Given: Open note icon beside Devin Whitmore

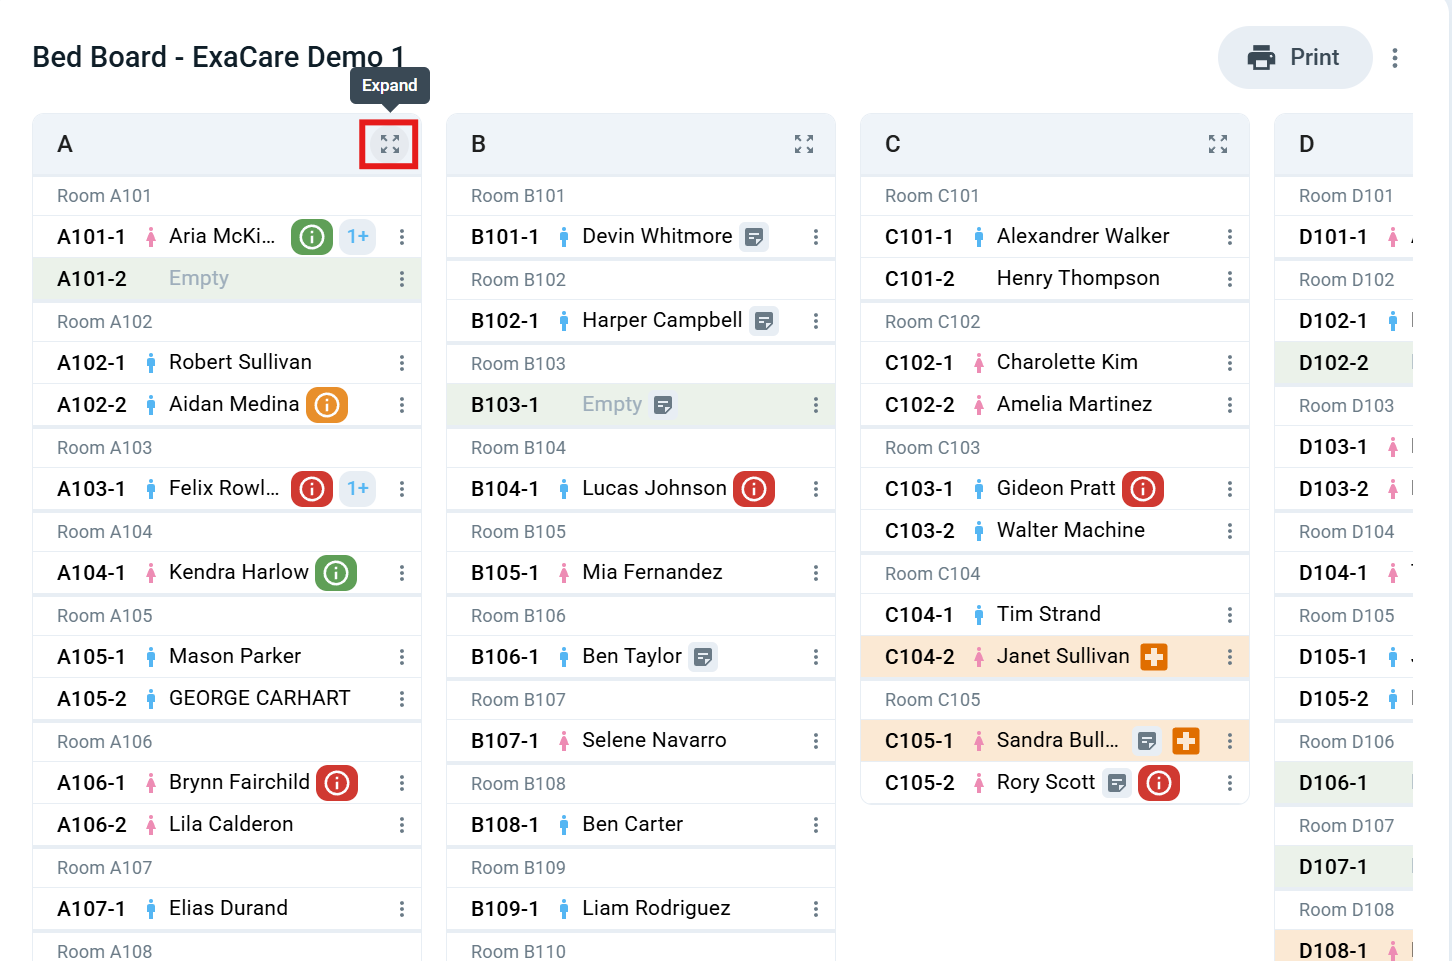Looking at the screenshot, I should (x=755, y=237).
